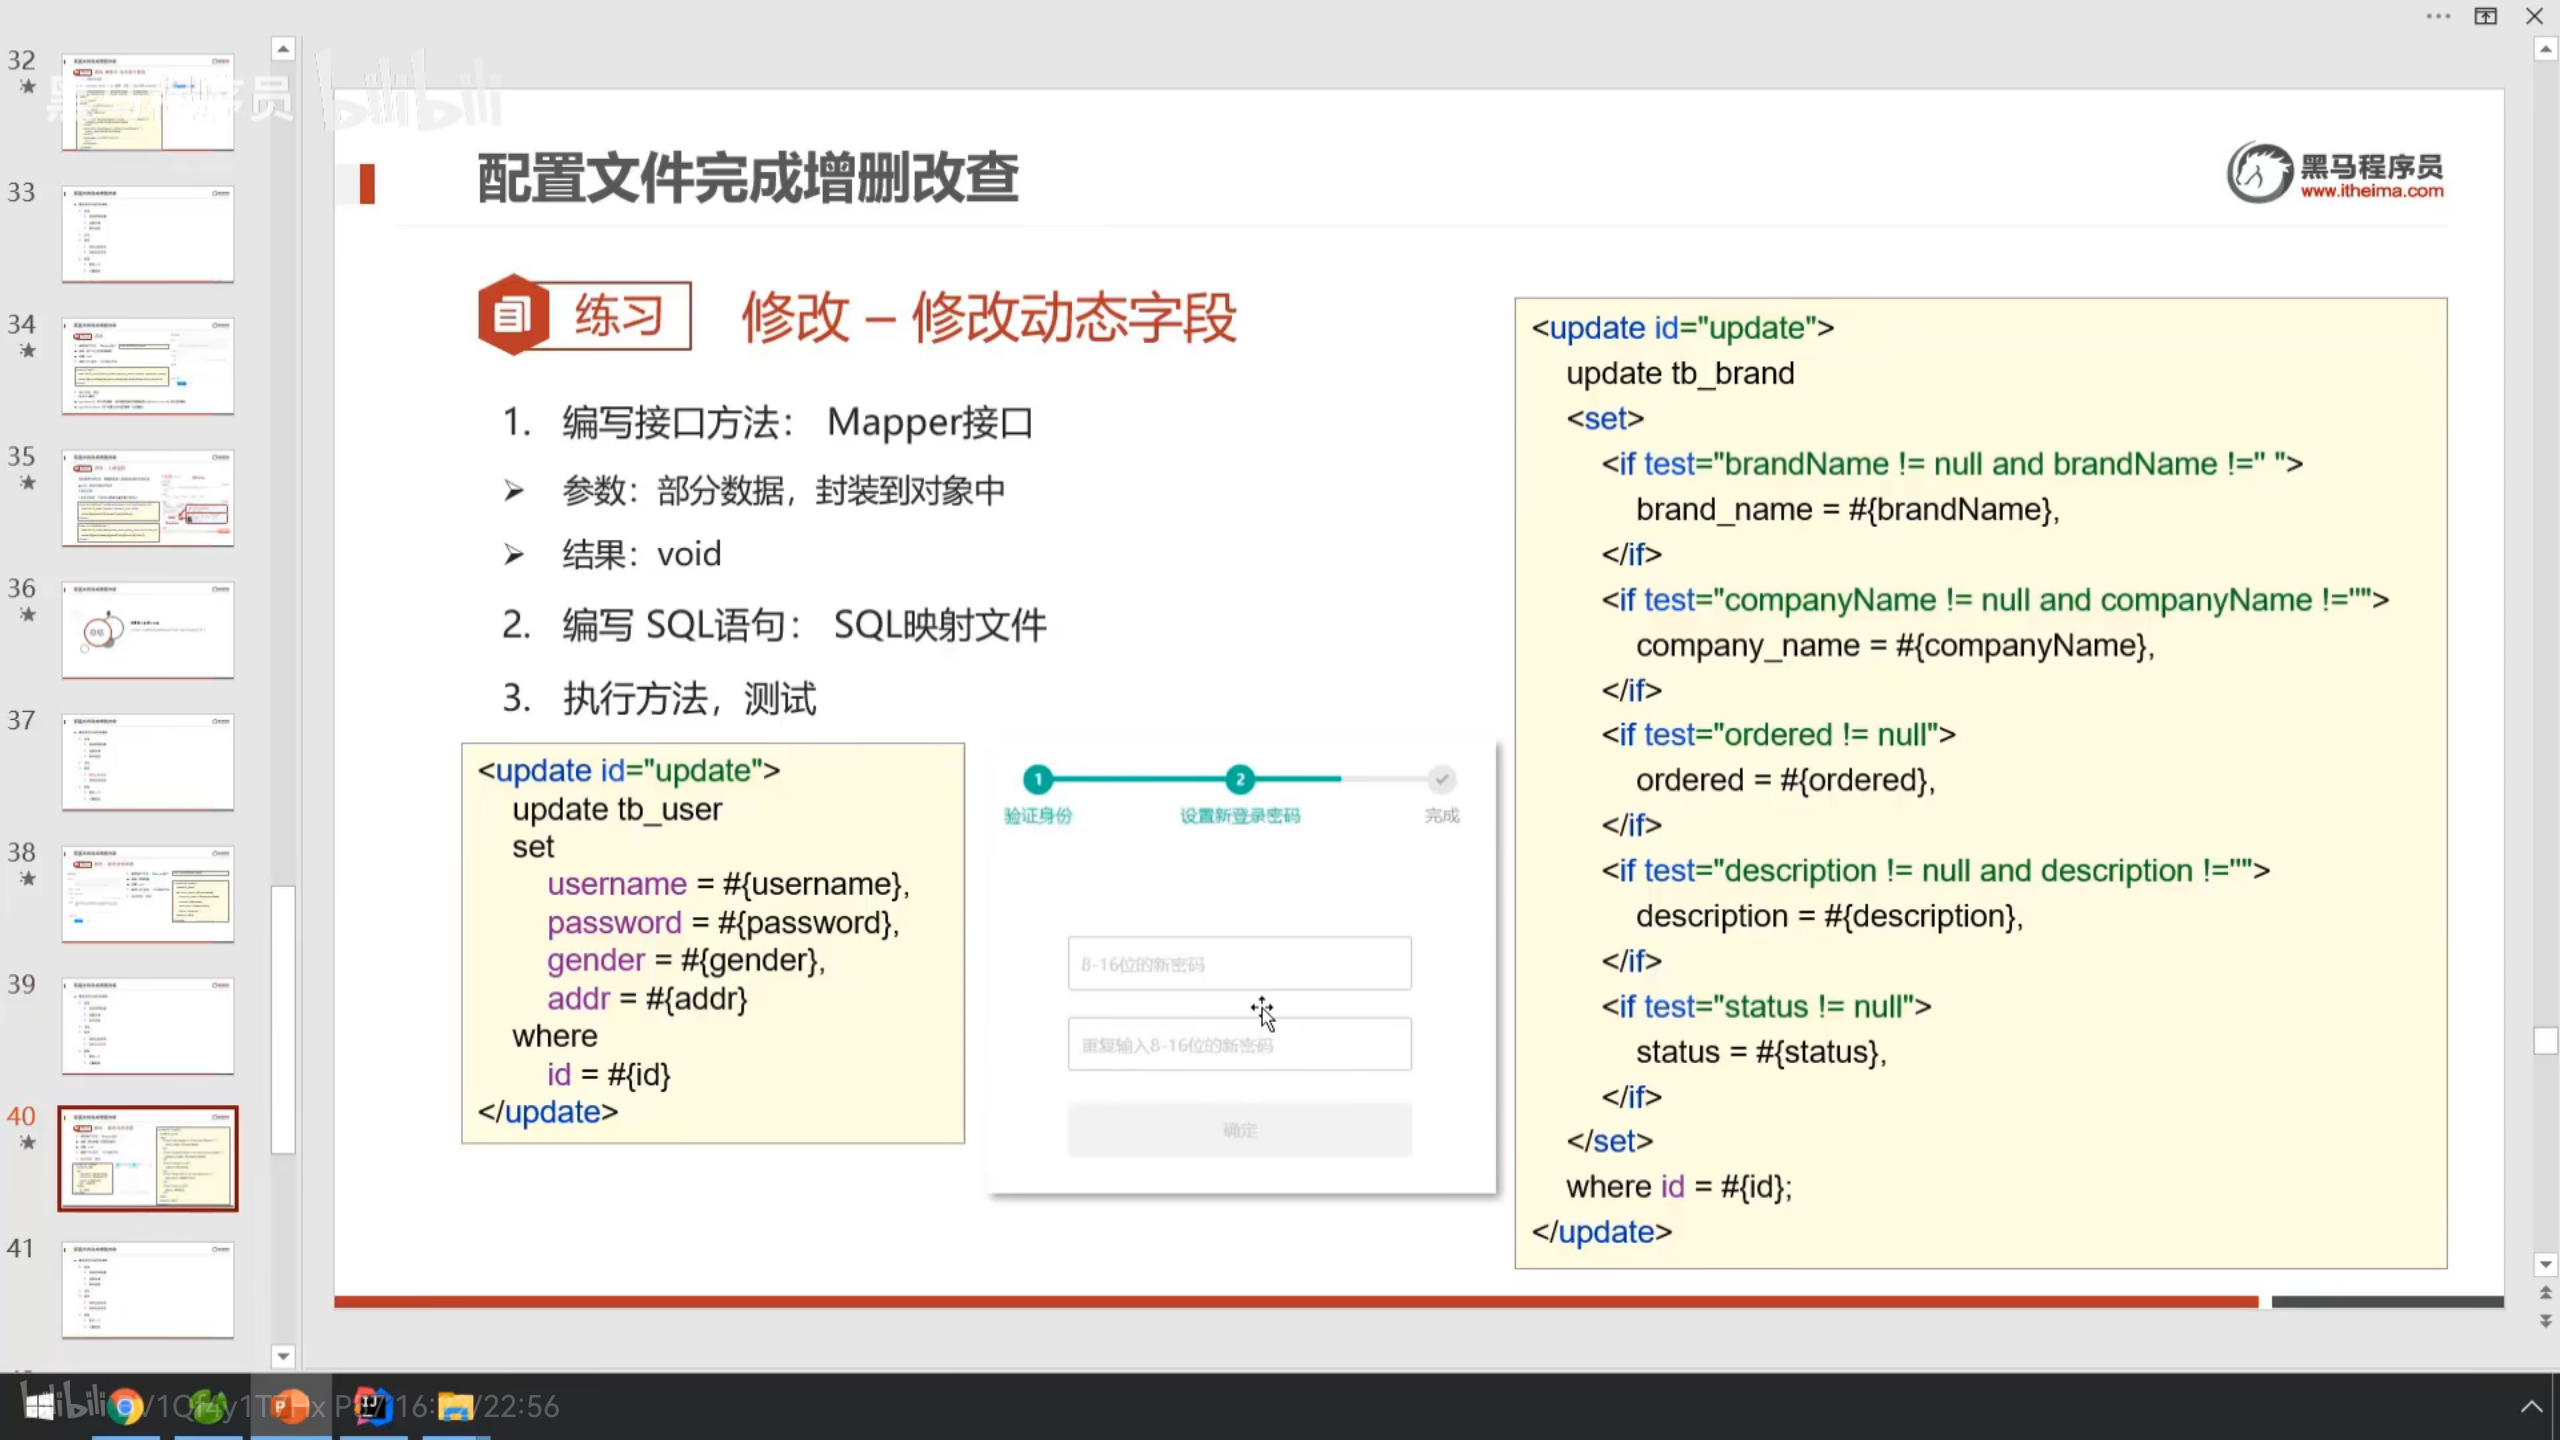
Task: Select slide 36 thumbnail
Action: (x=148, y=630)
